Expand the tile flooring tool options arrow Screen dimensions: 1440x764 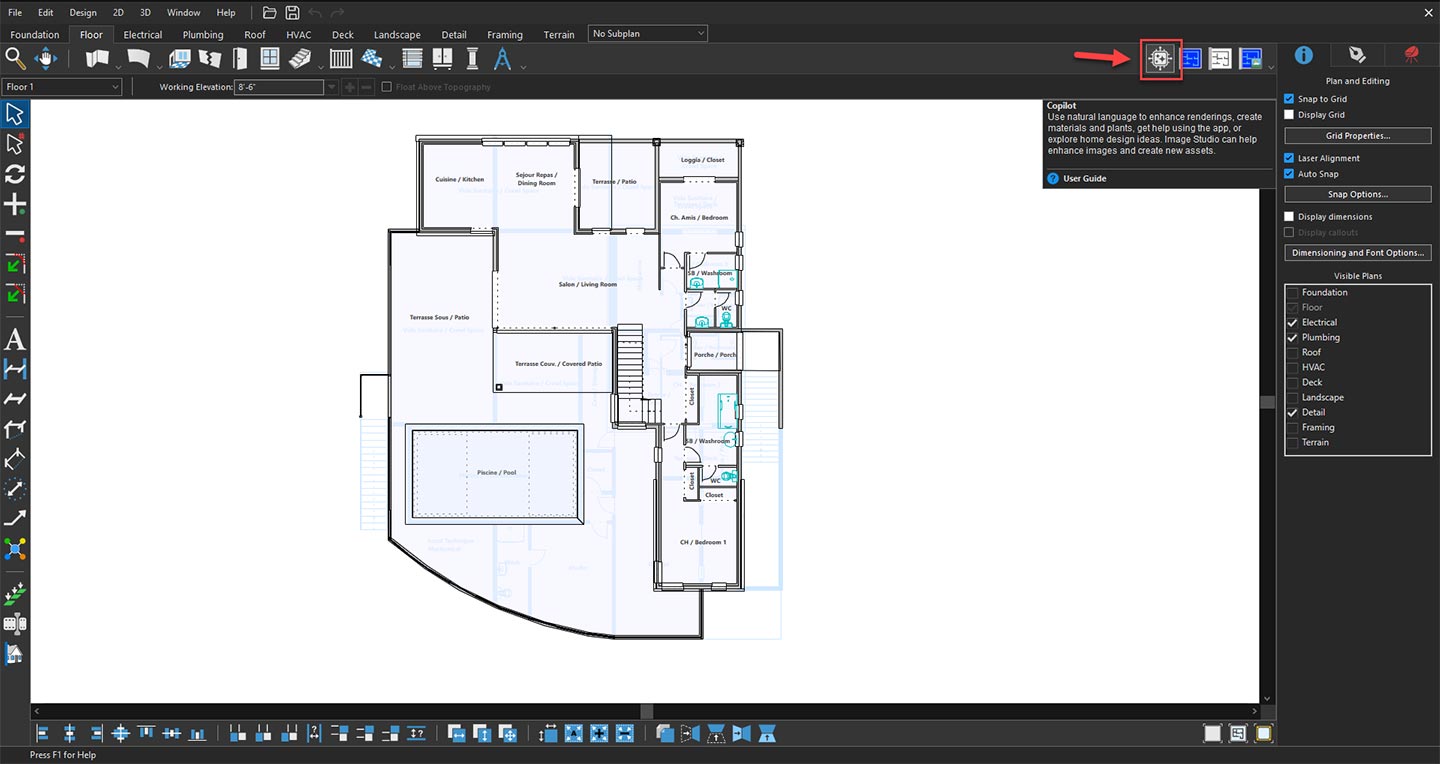391,67
